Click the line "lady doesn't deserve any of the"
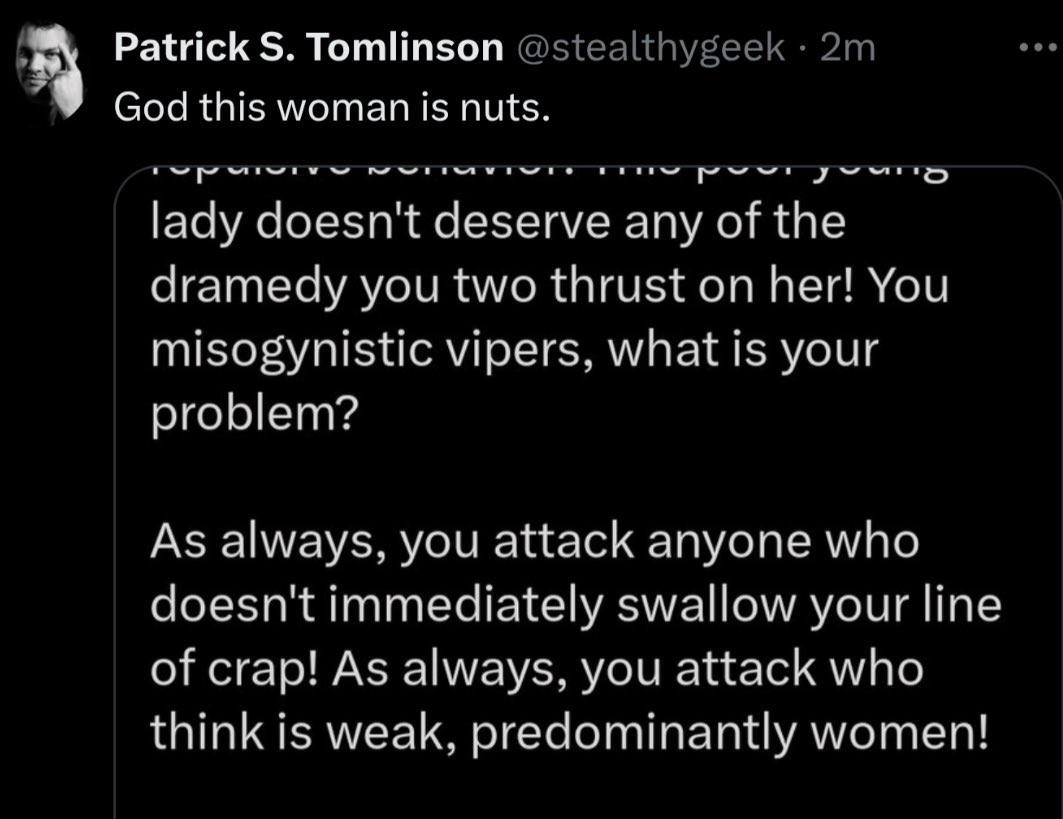This screenshot has height=819, width=1063. pos(498,222)
